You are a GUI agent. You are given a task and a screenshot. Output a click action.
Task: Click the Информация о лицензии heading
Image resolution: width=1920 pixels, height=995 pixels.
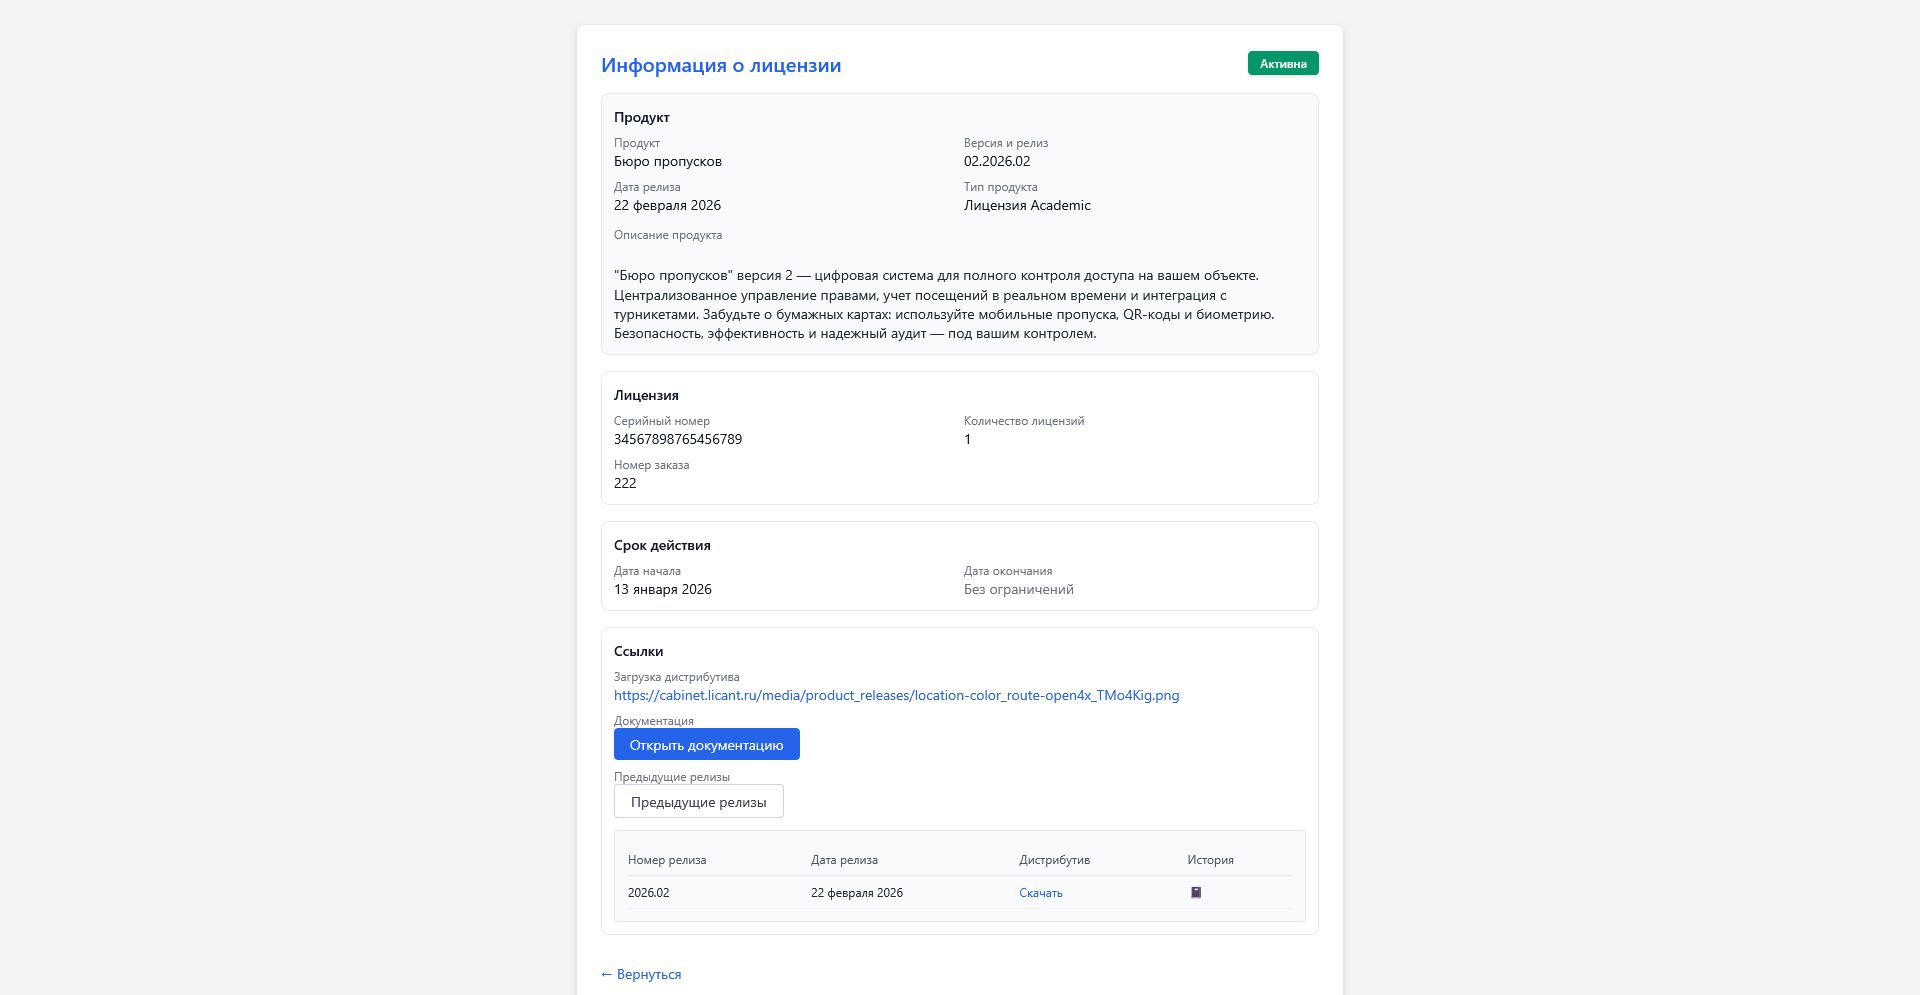coord(720,66)
